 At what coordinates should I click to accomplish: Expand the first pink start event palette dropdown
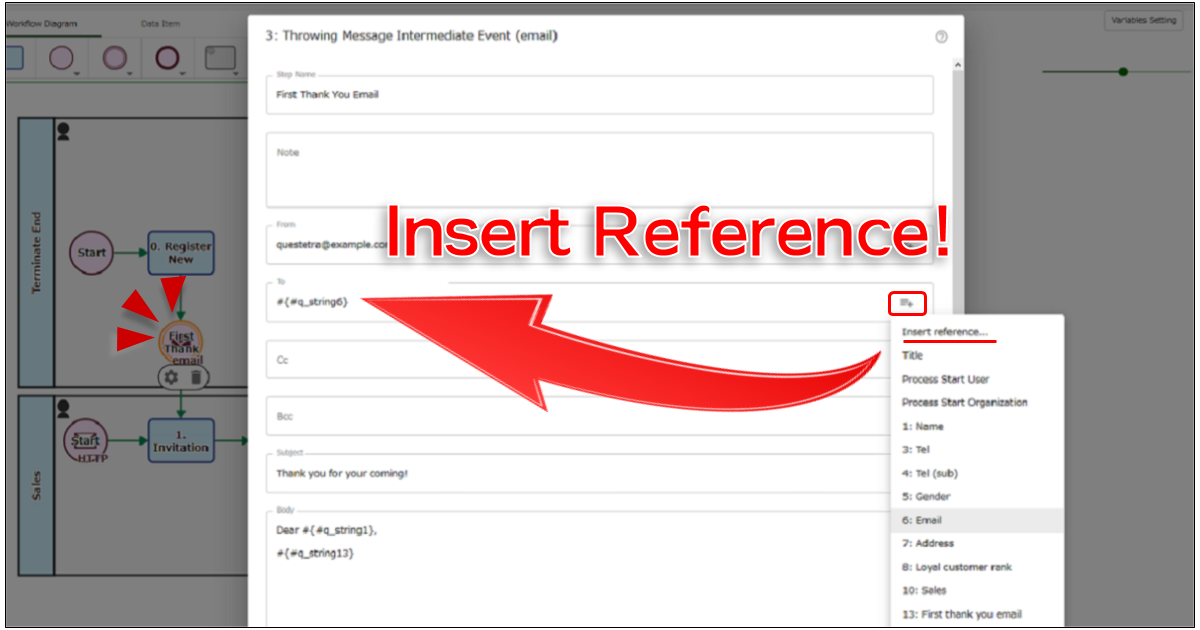pos(76,72)
